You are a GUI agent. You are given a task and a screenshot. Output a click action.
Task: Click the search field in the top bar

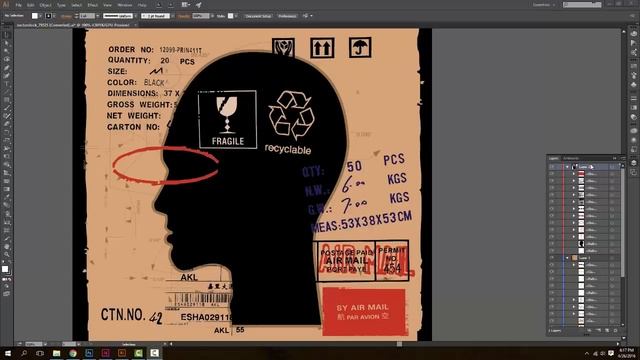click(x=582, y=4)
